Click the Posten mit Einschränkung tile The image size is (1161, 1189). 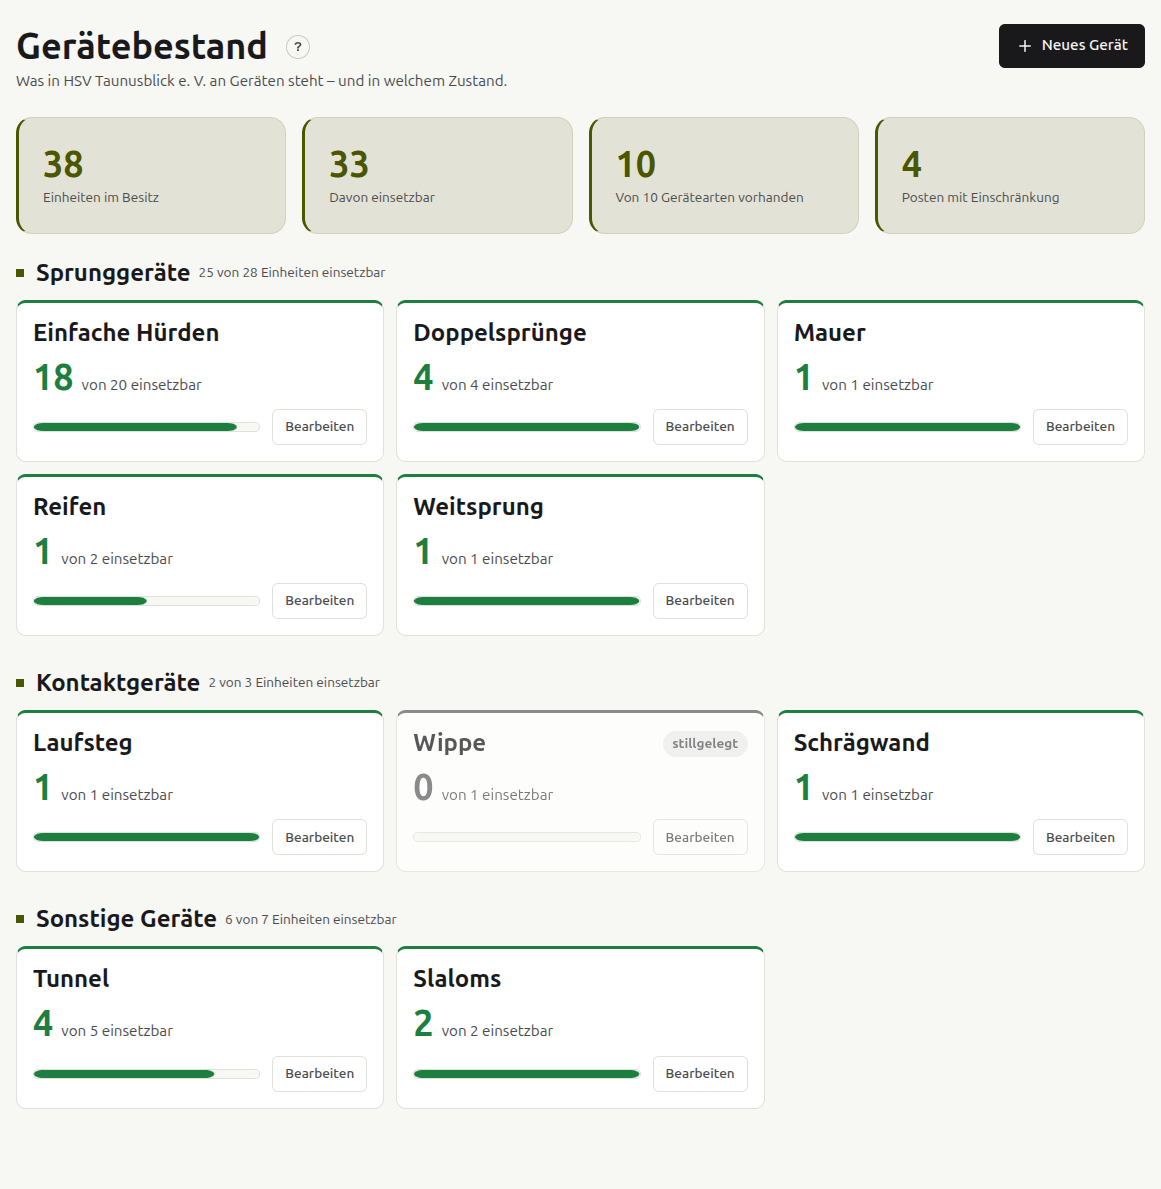point(1009,175)
